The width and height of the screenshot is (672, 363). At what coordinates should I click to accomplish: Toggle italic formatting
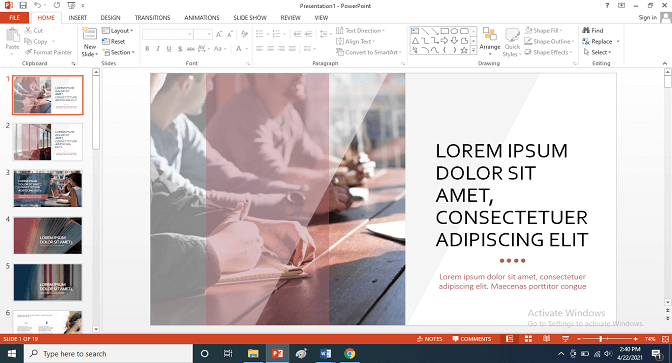pos(158,48)
